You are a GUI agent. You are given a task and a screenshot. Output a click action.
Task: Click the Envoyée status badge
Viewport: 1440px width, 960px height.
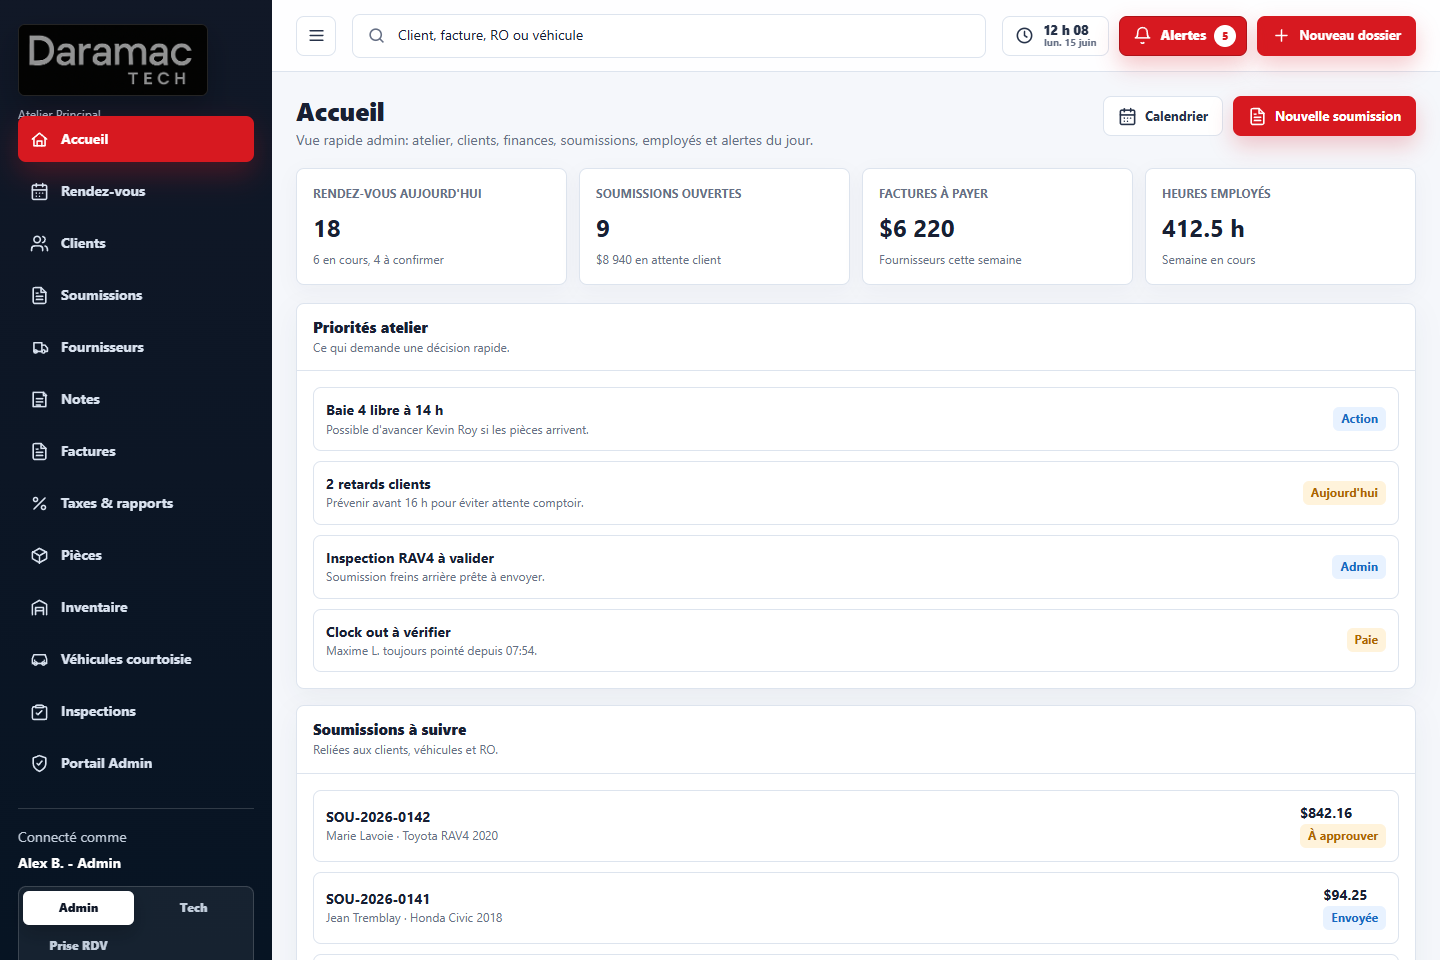tap(1354, 918)
